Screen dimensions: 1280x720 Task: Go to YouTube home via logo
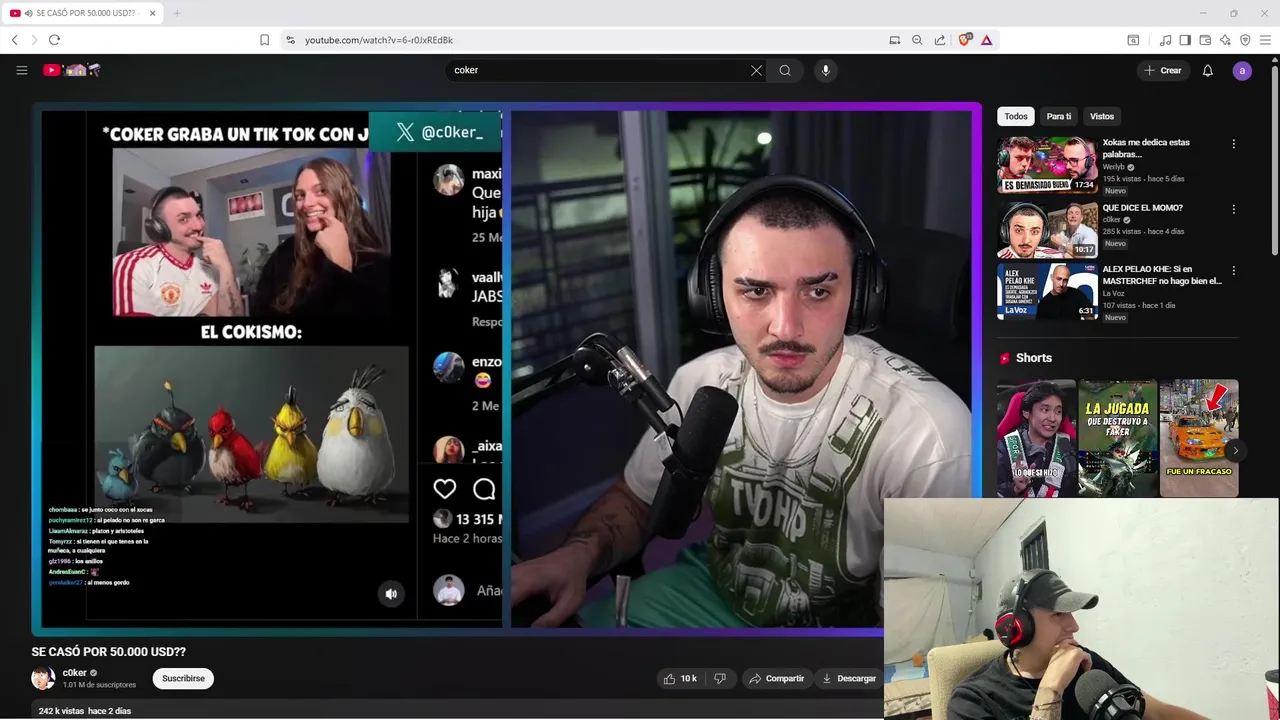pyautogui.click(x=72, y=70)
